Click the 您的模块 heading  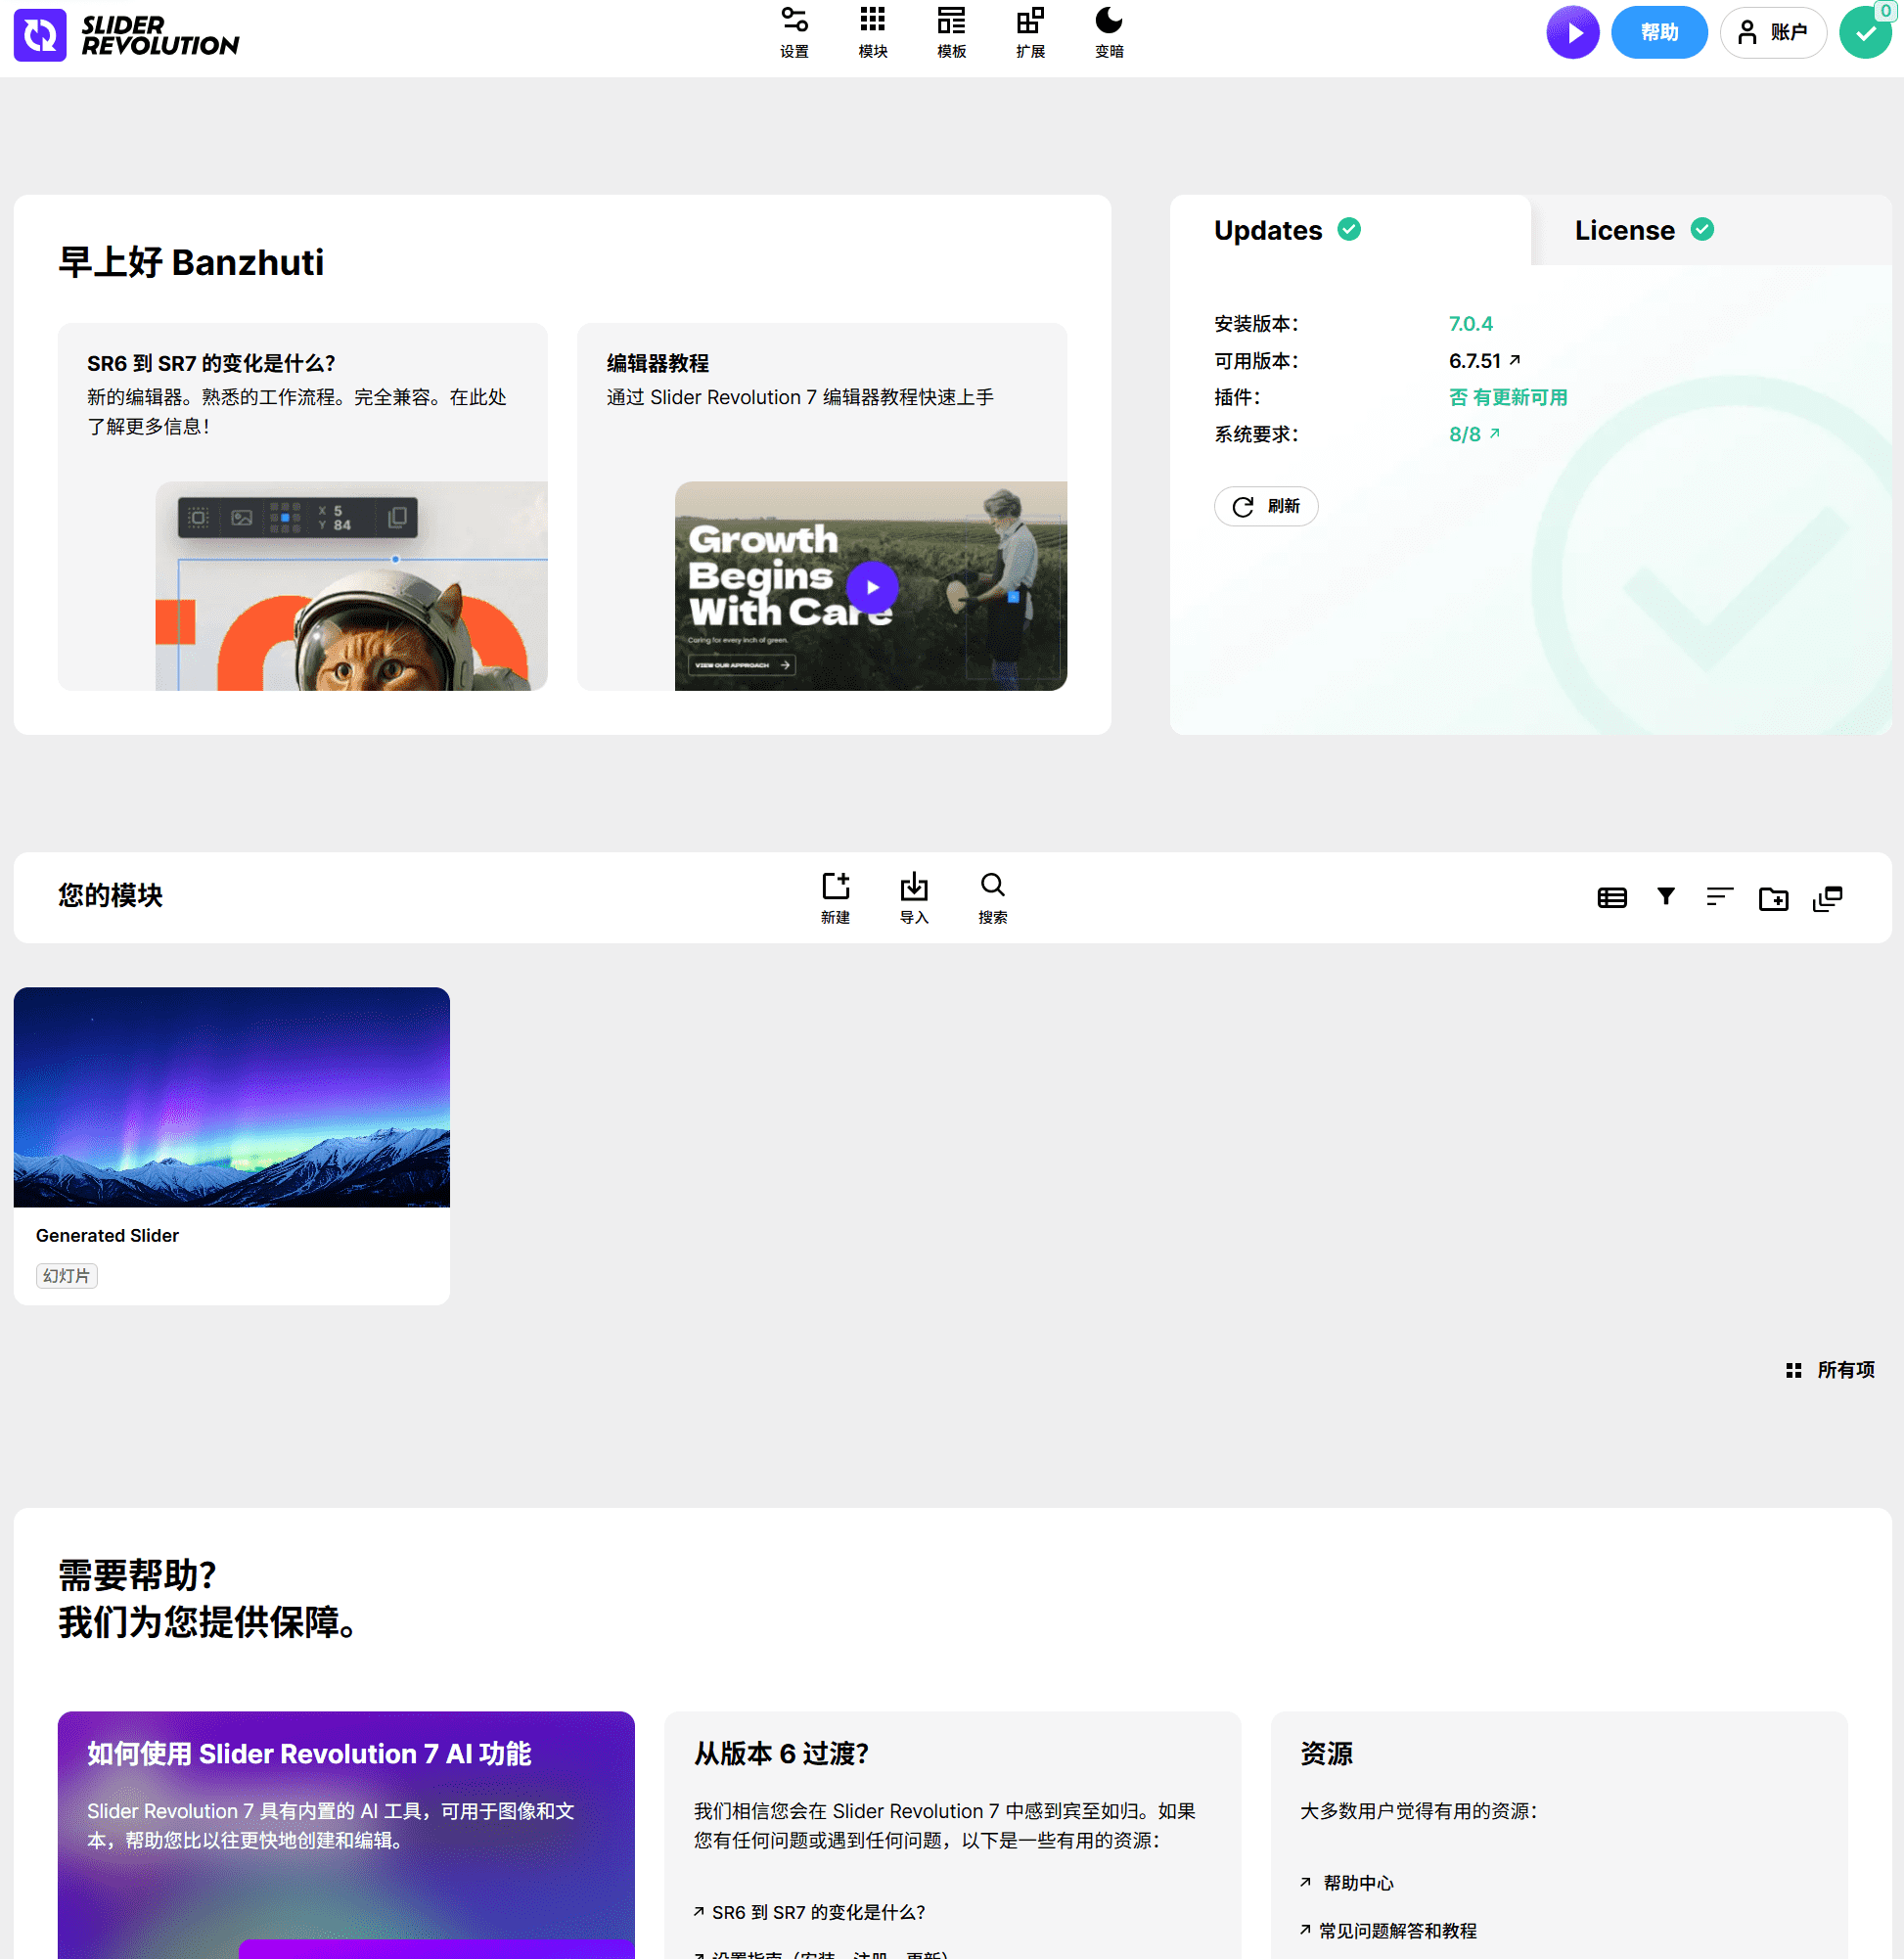pos(110,896)
